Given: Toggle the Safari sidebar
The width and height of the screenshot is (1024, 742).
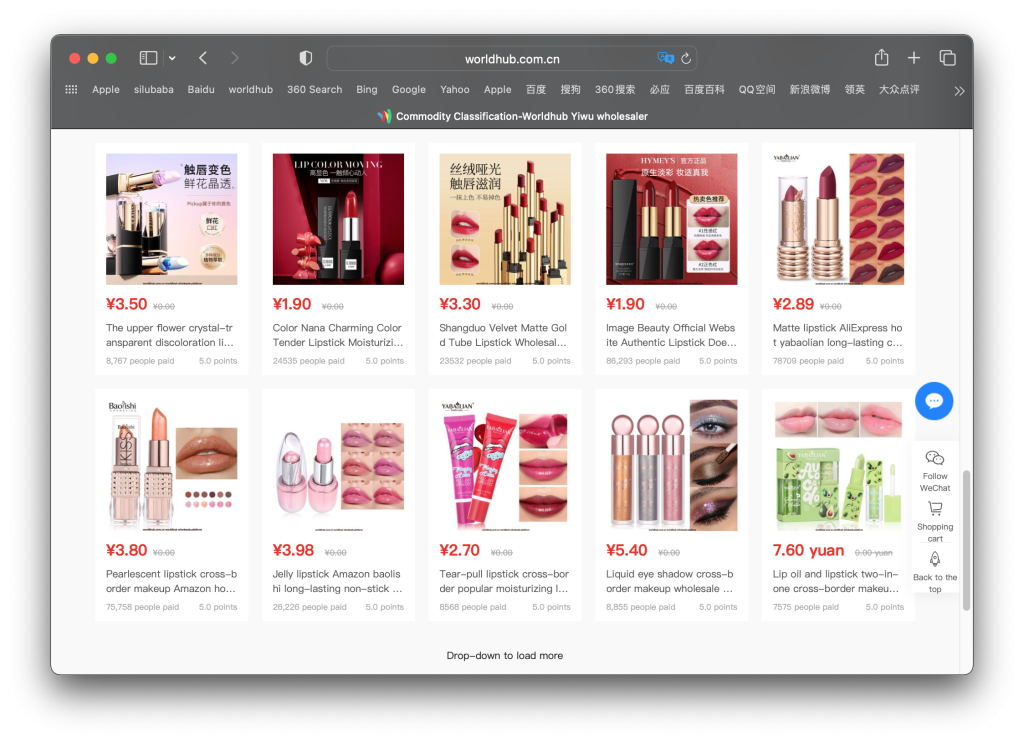Looking at the screenshot, I should (148, 58).
